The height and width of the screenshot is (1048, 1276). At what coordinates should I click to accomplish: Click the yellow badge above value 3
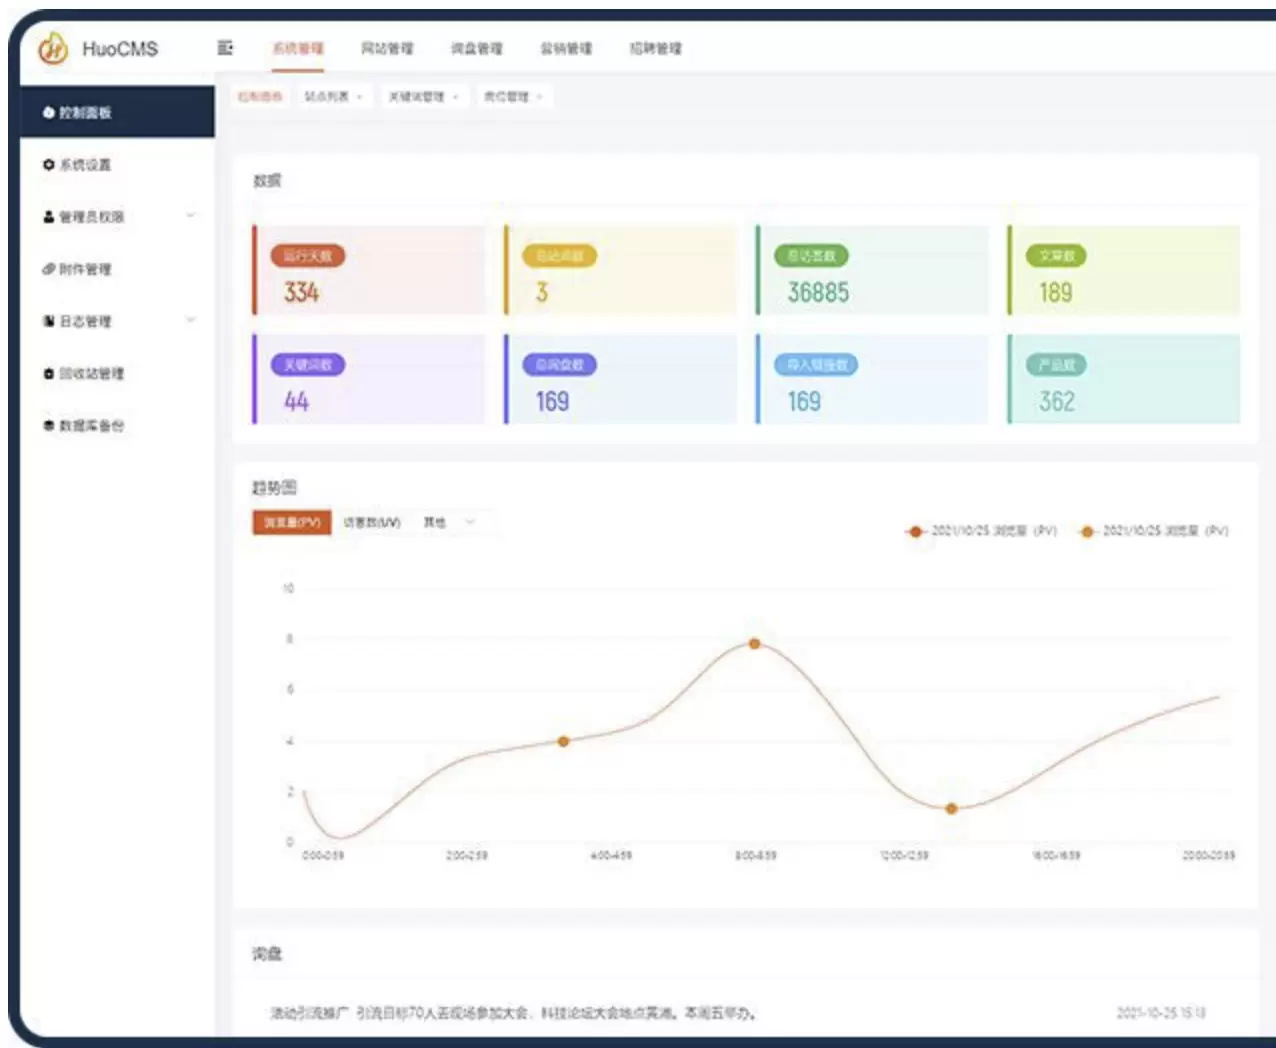(x=559, y=256)
